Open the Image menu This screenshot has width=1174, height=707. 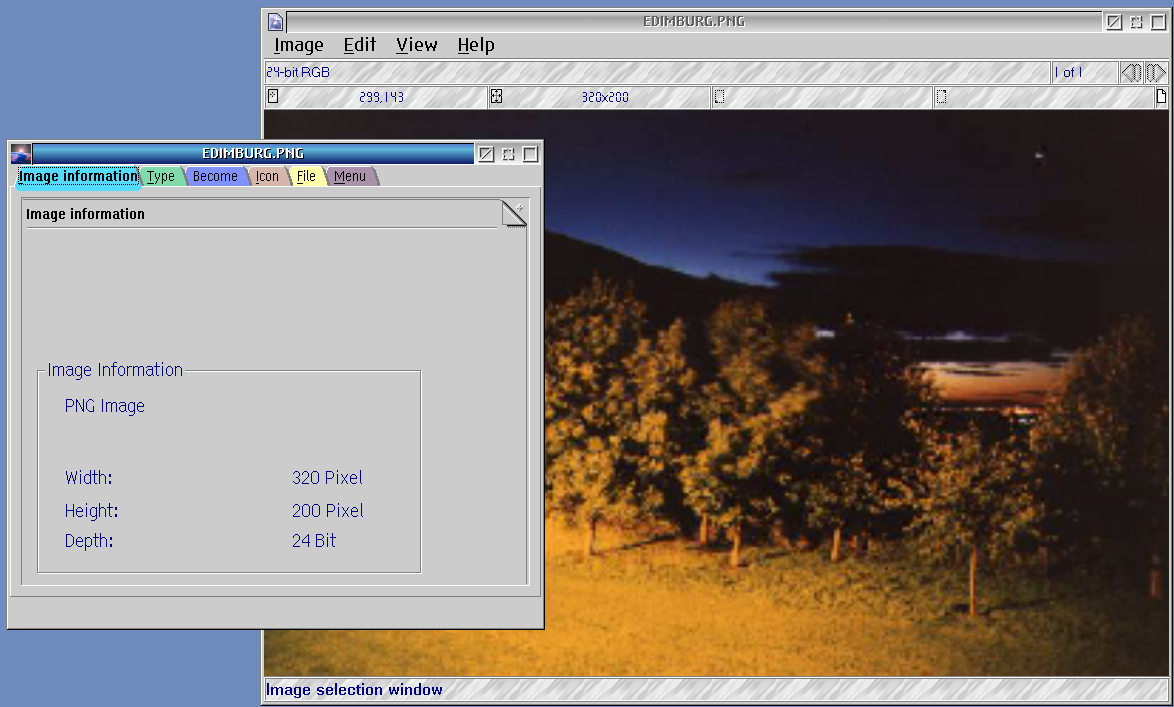pyautogui.click(x=298, y=45)
